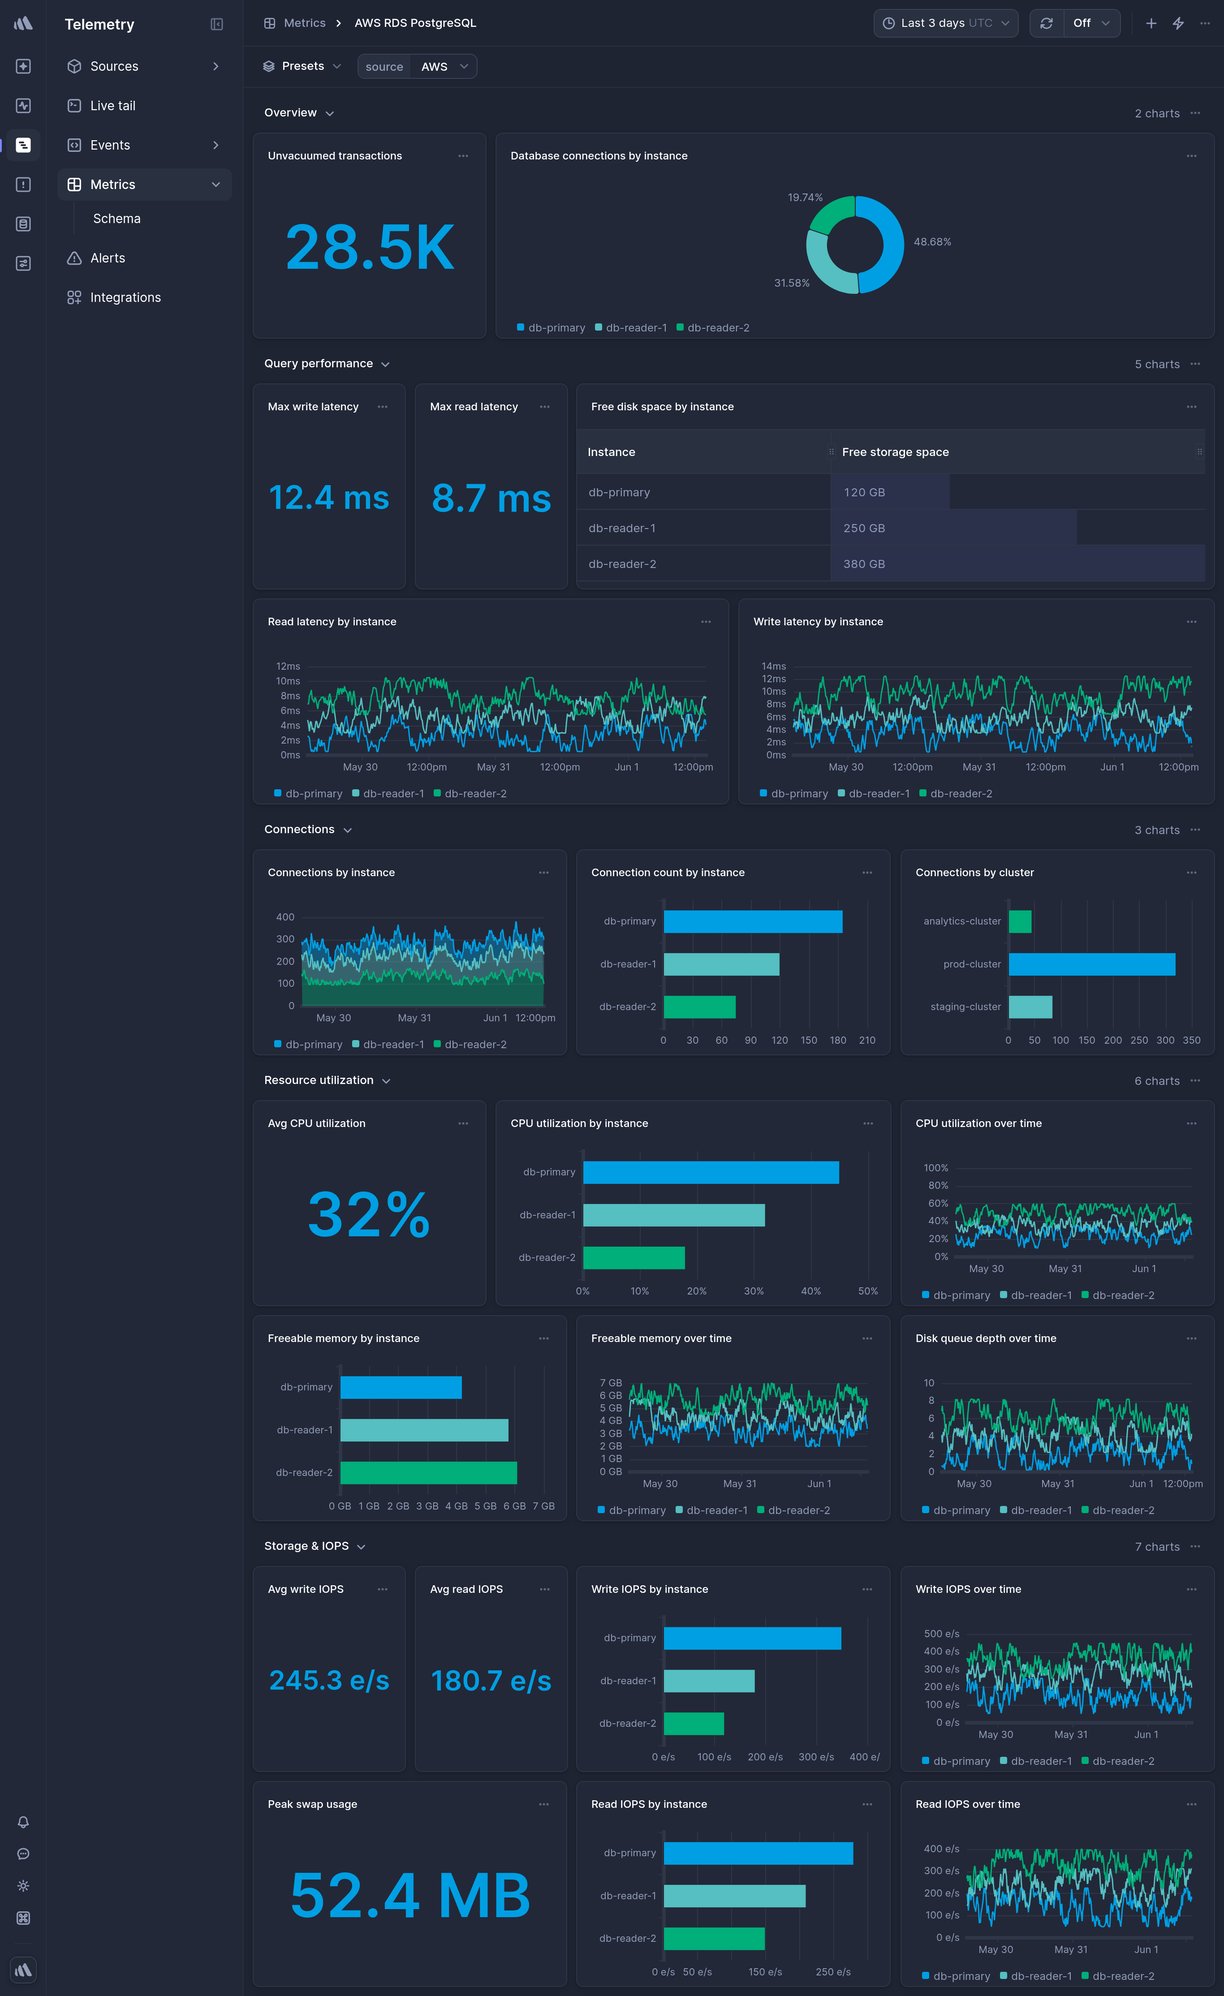The image size is (1224, 1996).
Task: Click the 120 GB cell for db-primary
Action: pyautogui.click(x=1017, y=492)
